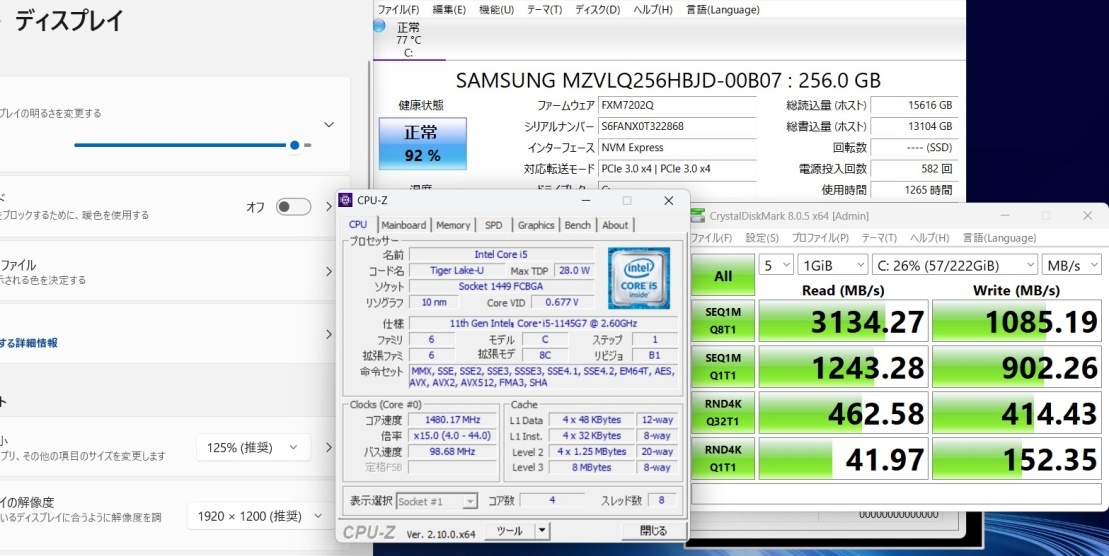The width and height of the screenshot is (1109, 556).
Task: Click the 閉じる button in CPU-Z
Action: (x=653, y=531)
